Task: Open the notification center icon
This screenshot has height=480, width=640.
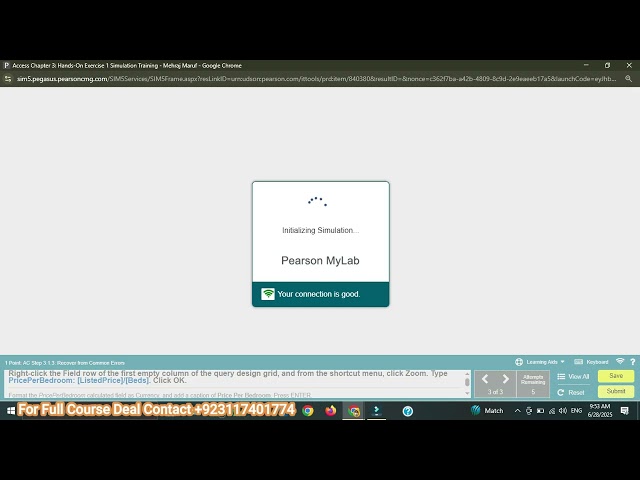Action: (624, 411)
